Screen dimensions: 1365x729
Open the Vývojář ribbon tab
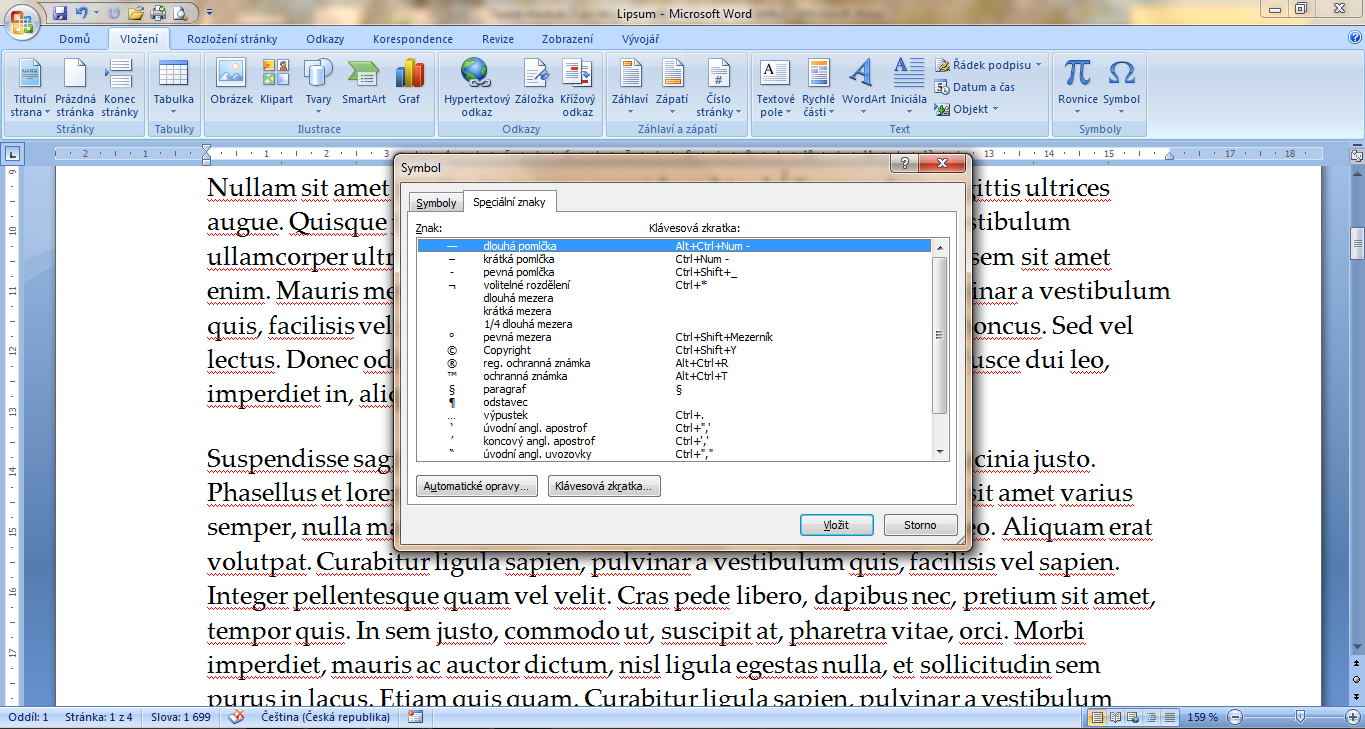[x=640, y=39]
